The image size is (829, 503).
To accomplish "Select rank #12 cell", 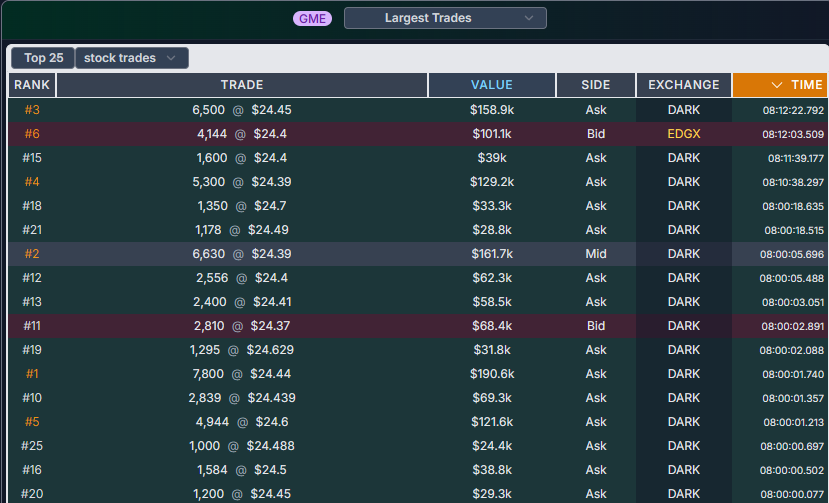I will [32, 278].
